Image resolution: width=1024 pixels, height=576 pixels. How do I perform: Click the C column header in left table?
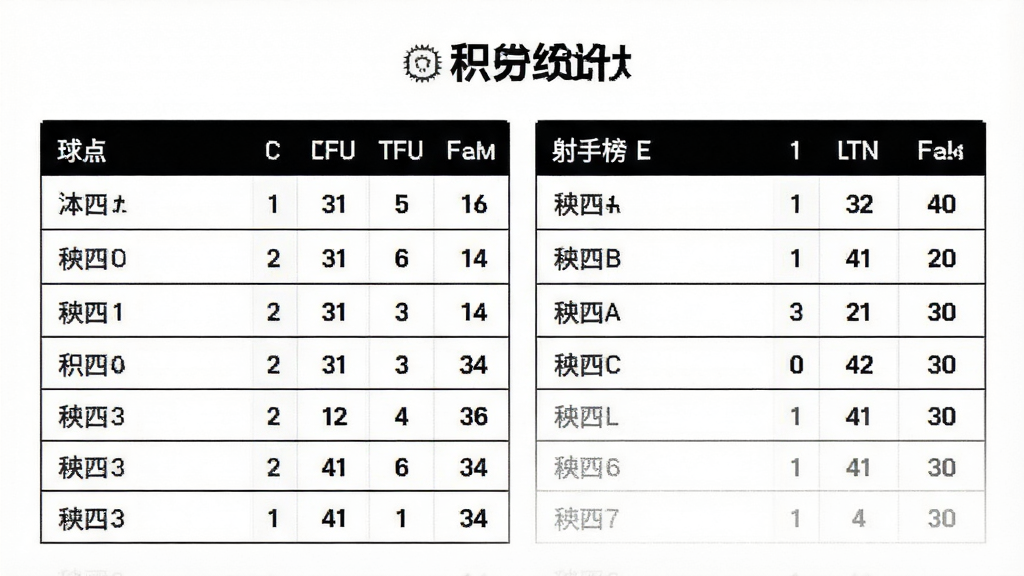coord(273,151)
